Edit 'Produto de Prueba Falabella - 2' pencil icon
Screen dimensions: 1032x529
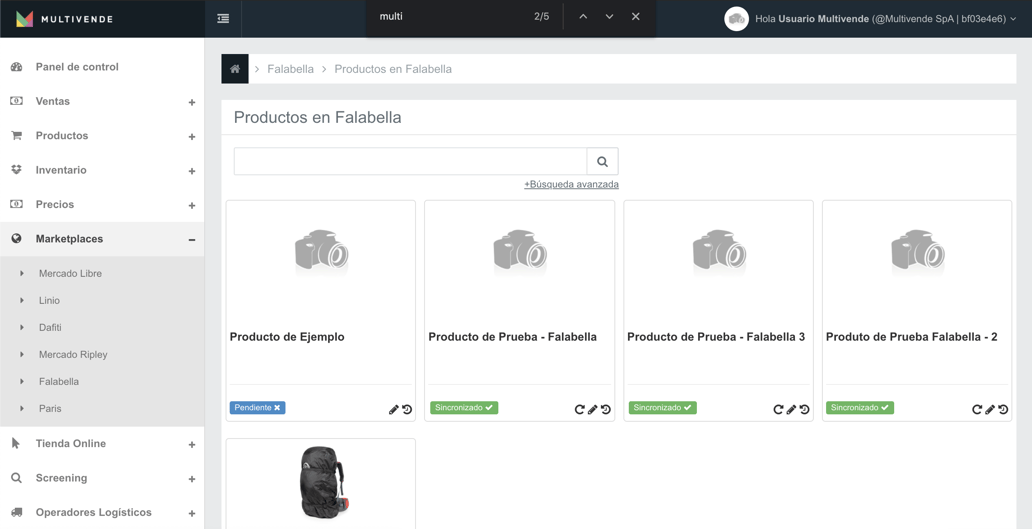(x=990, y=409)
